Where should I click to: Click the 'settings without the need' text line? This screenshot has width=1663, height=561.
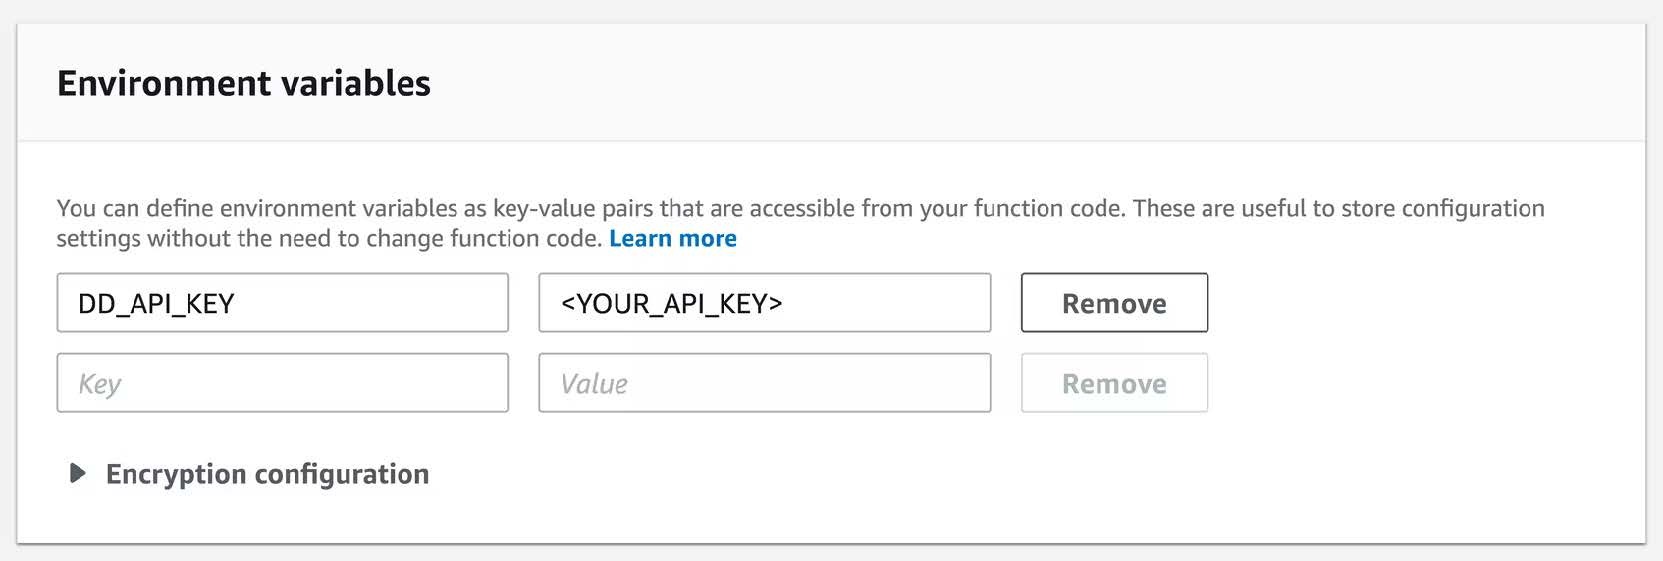[330, 239]
